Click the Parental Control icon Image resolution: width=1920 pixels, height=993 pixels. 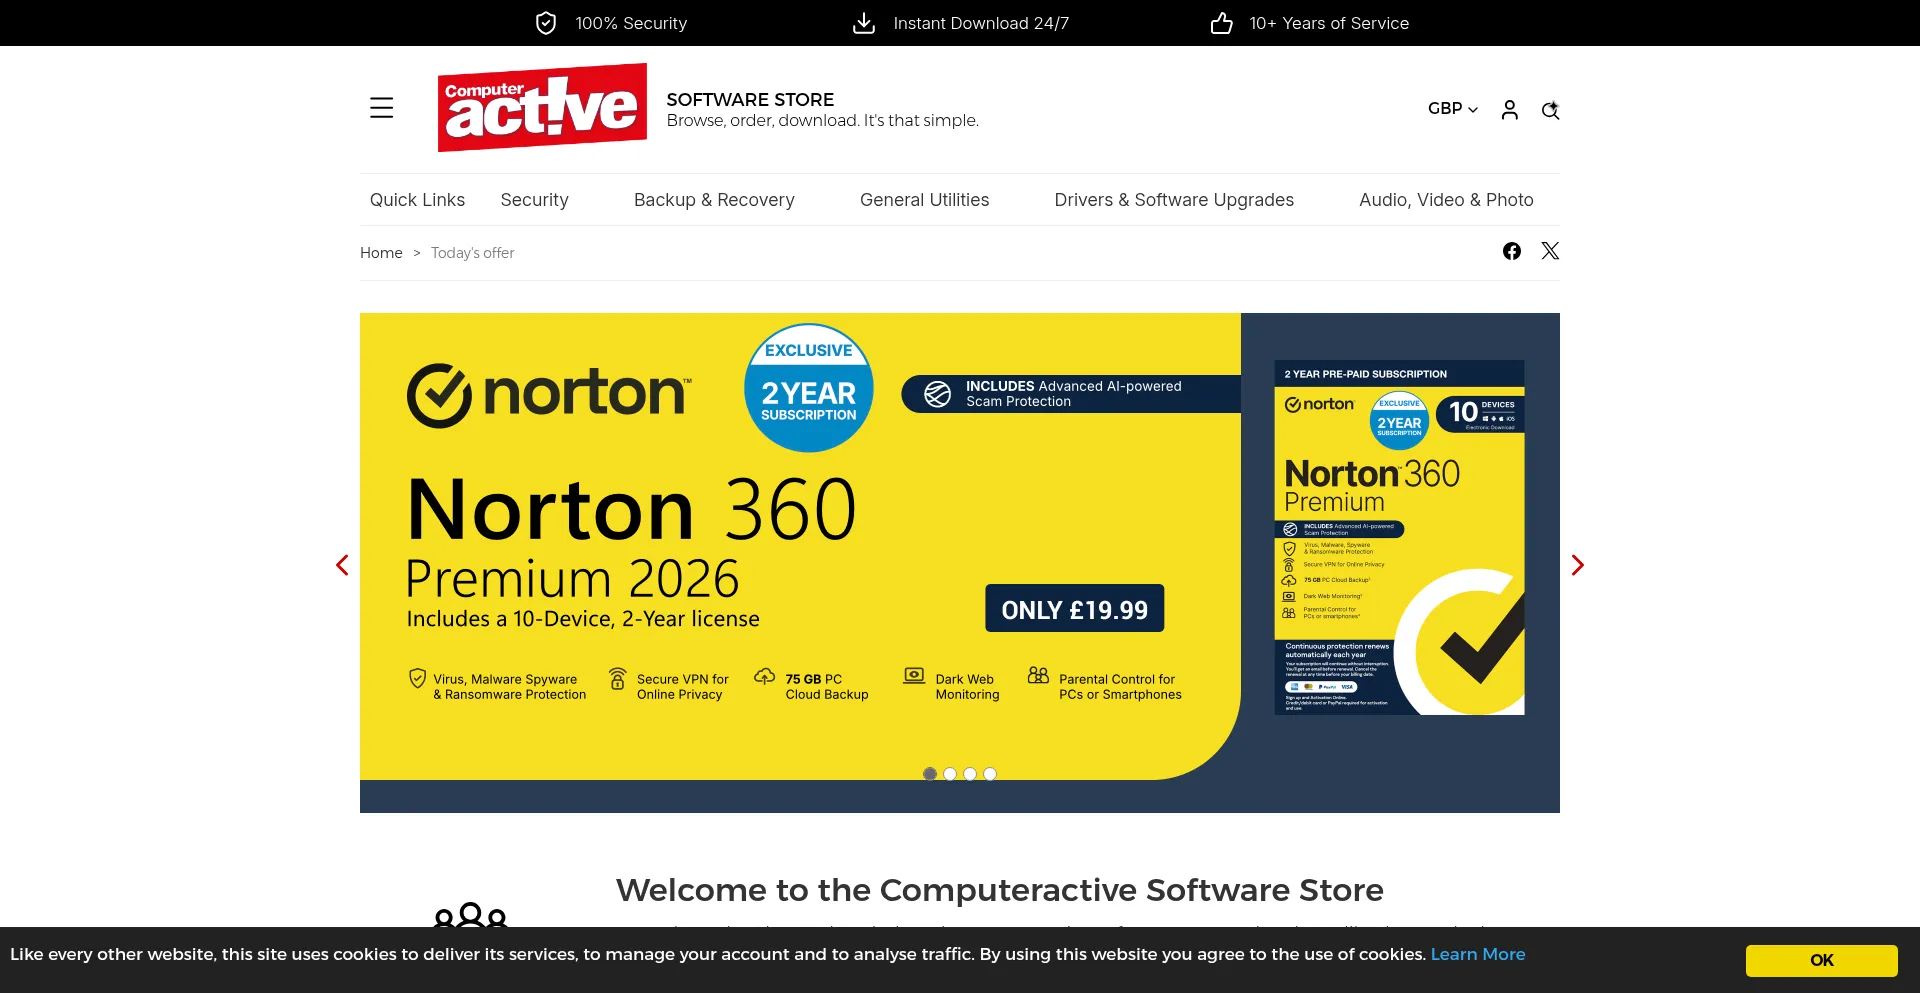[x=1038, y=676]
